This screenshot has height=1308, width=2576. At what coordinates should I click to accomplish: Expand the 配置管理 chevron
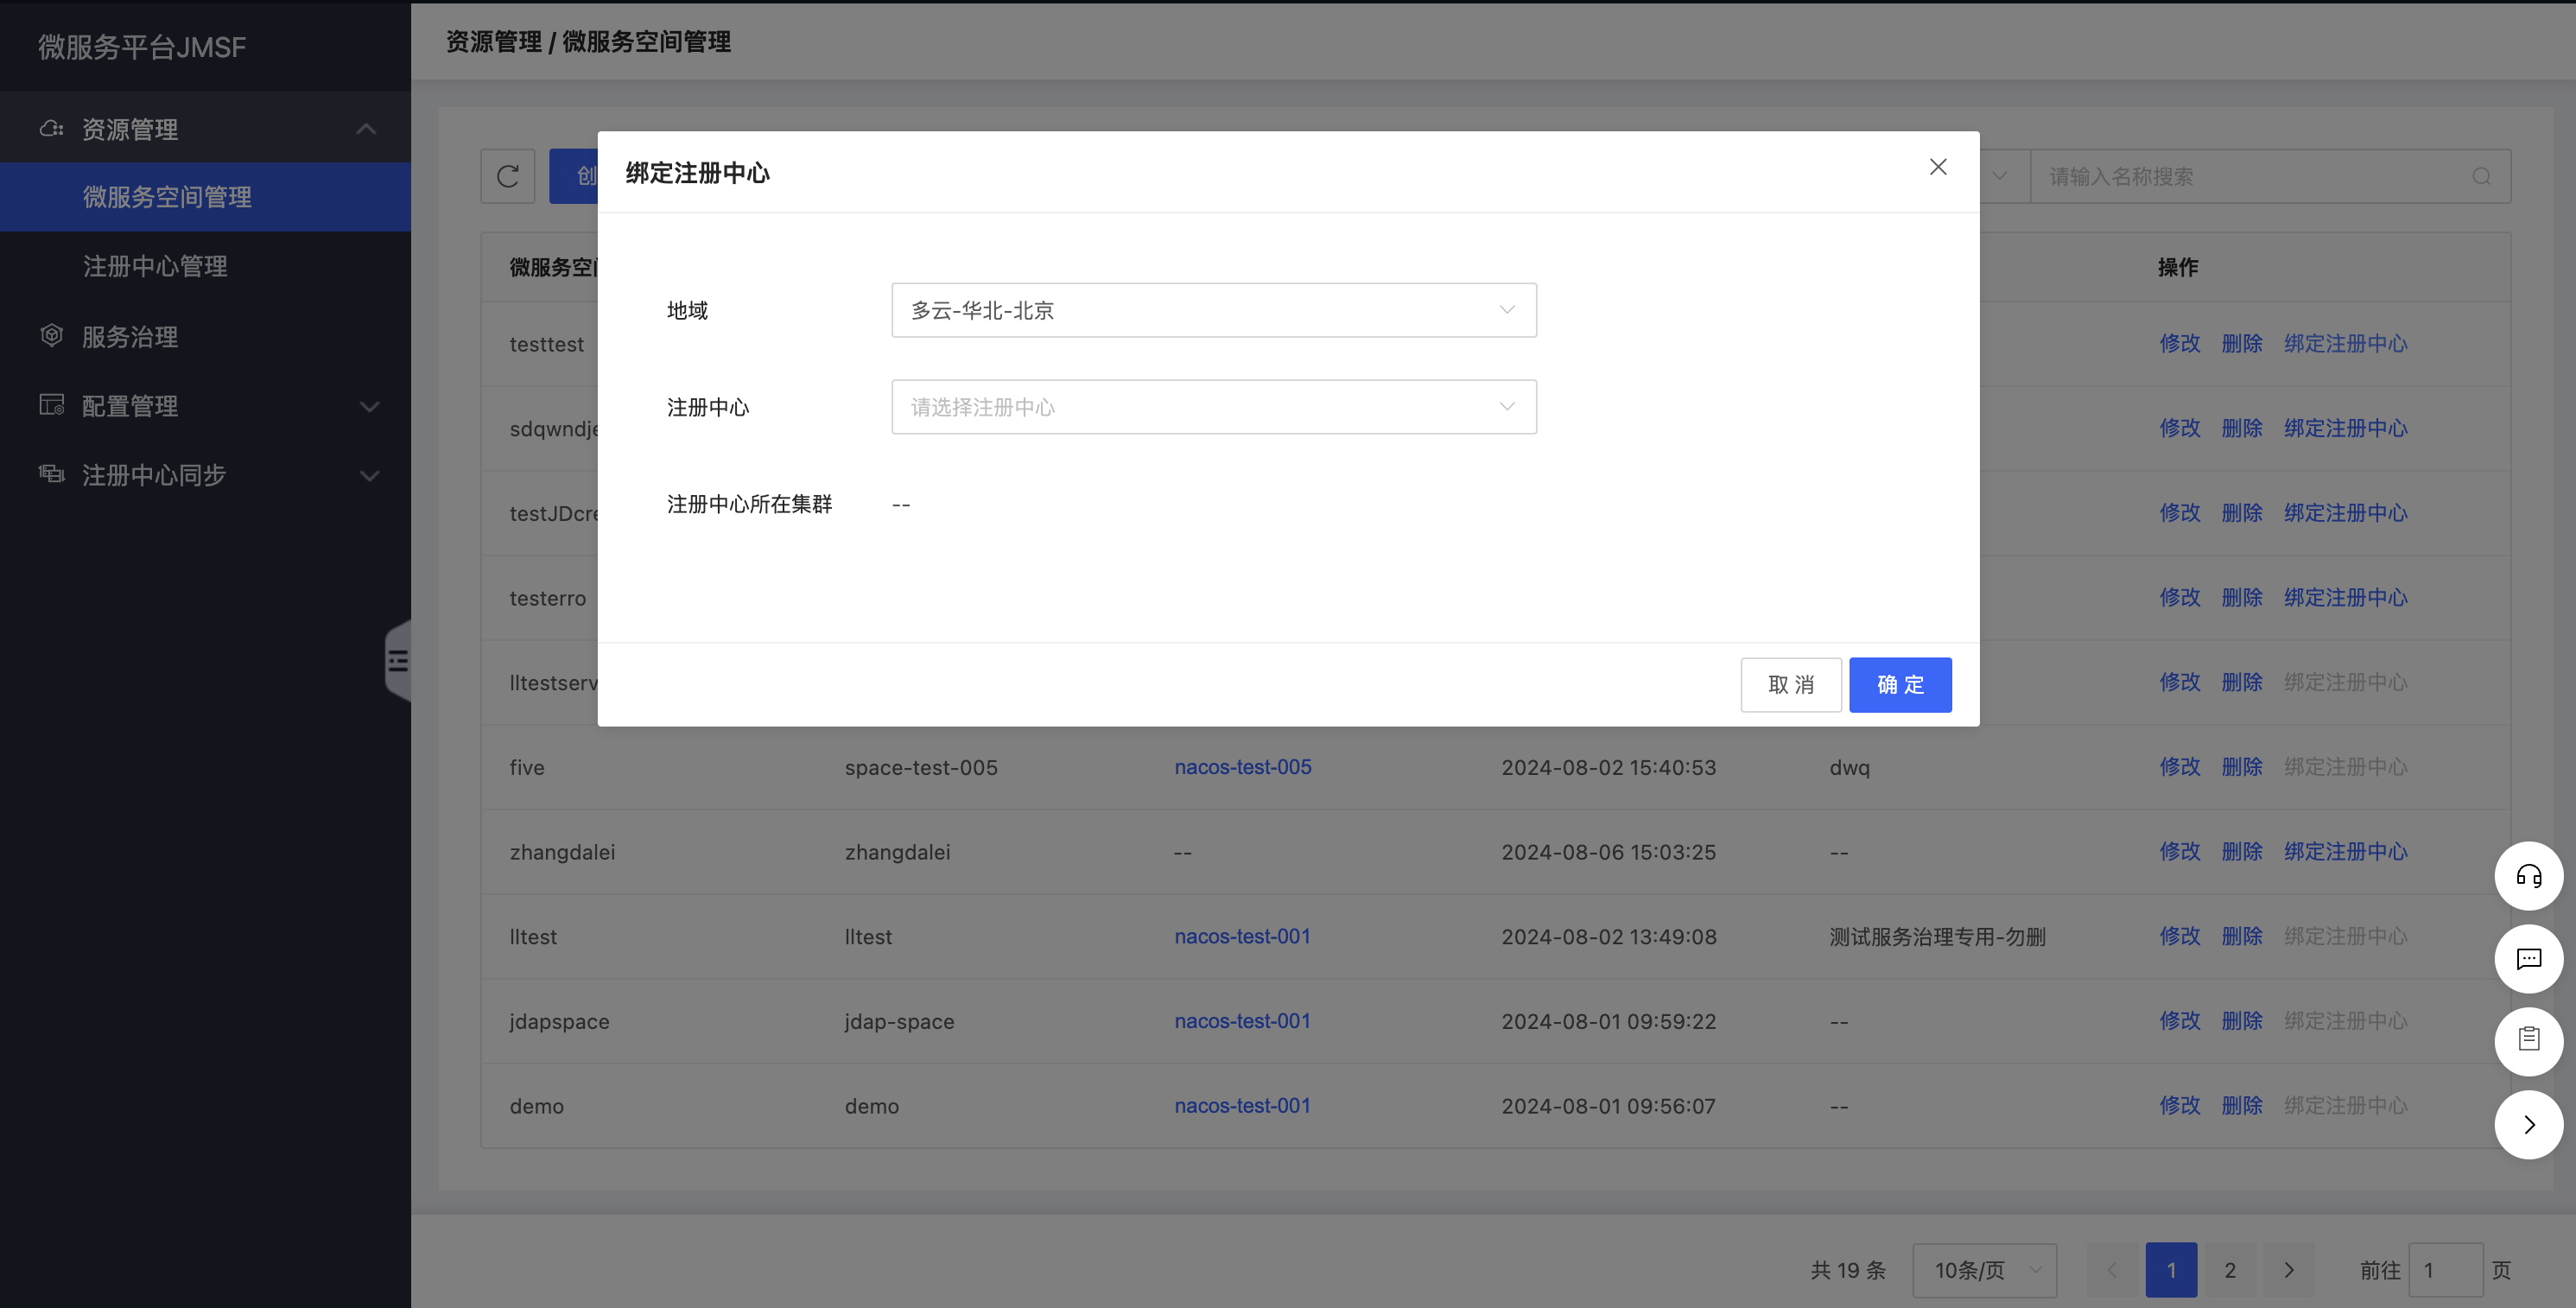[x=369, y=406]
